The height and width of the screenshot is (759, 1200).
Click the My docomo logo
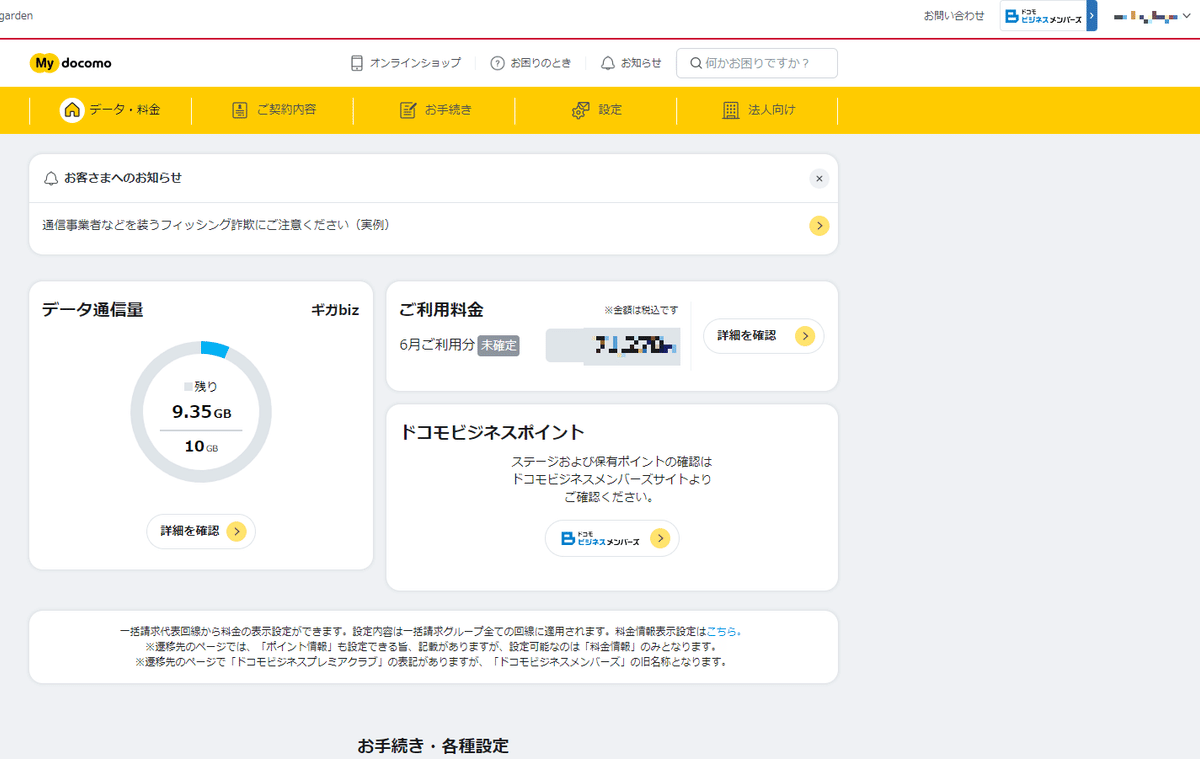pyautogui.click(x=70, y=63)
